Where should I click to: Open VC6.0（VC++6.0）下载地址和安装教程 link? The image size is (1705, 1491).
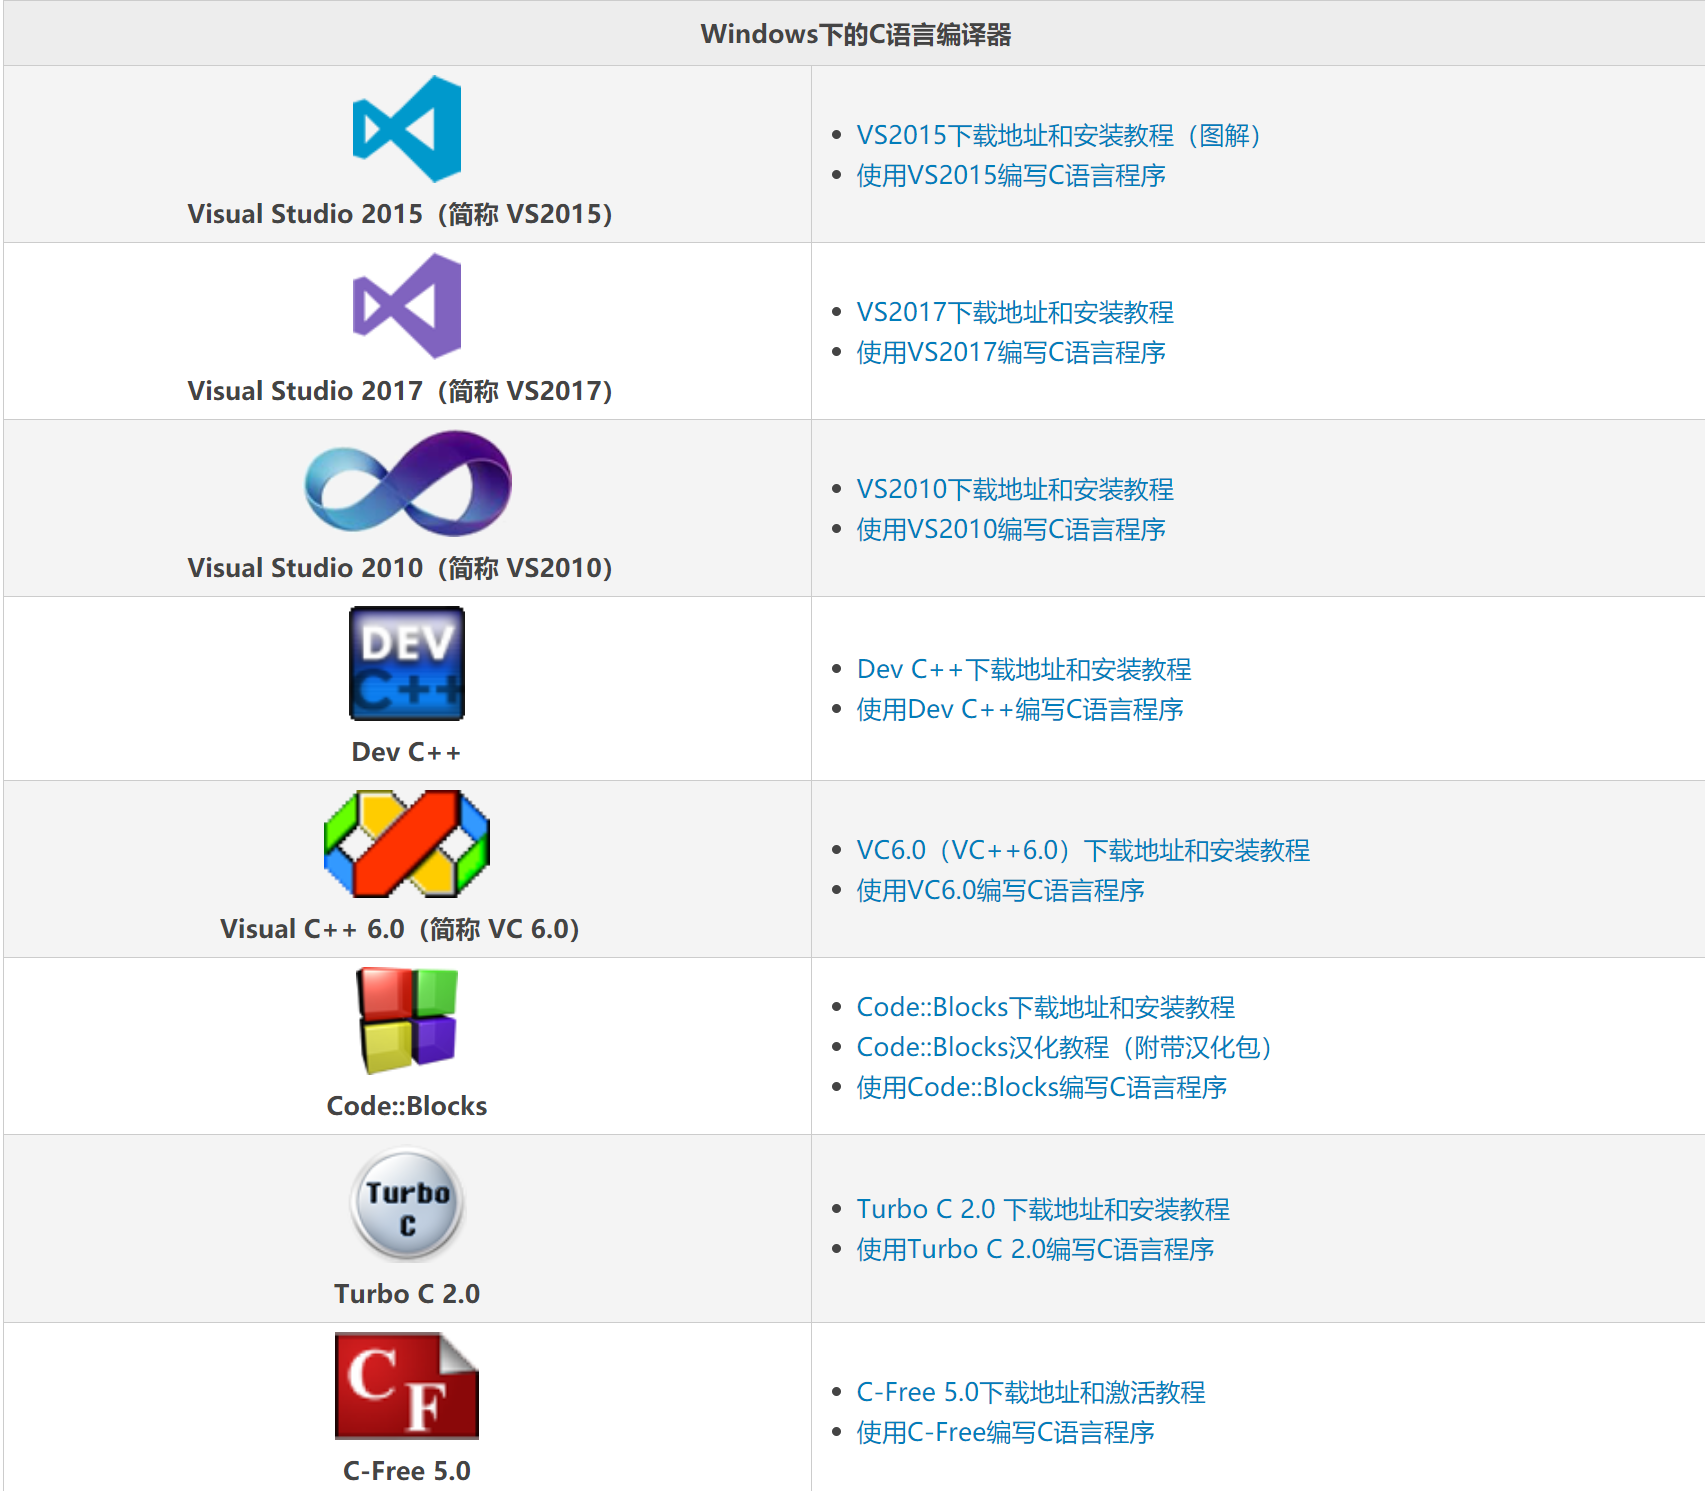(x=1083, y=850)
